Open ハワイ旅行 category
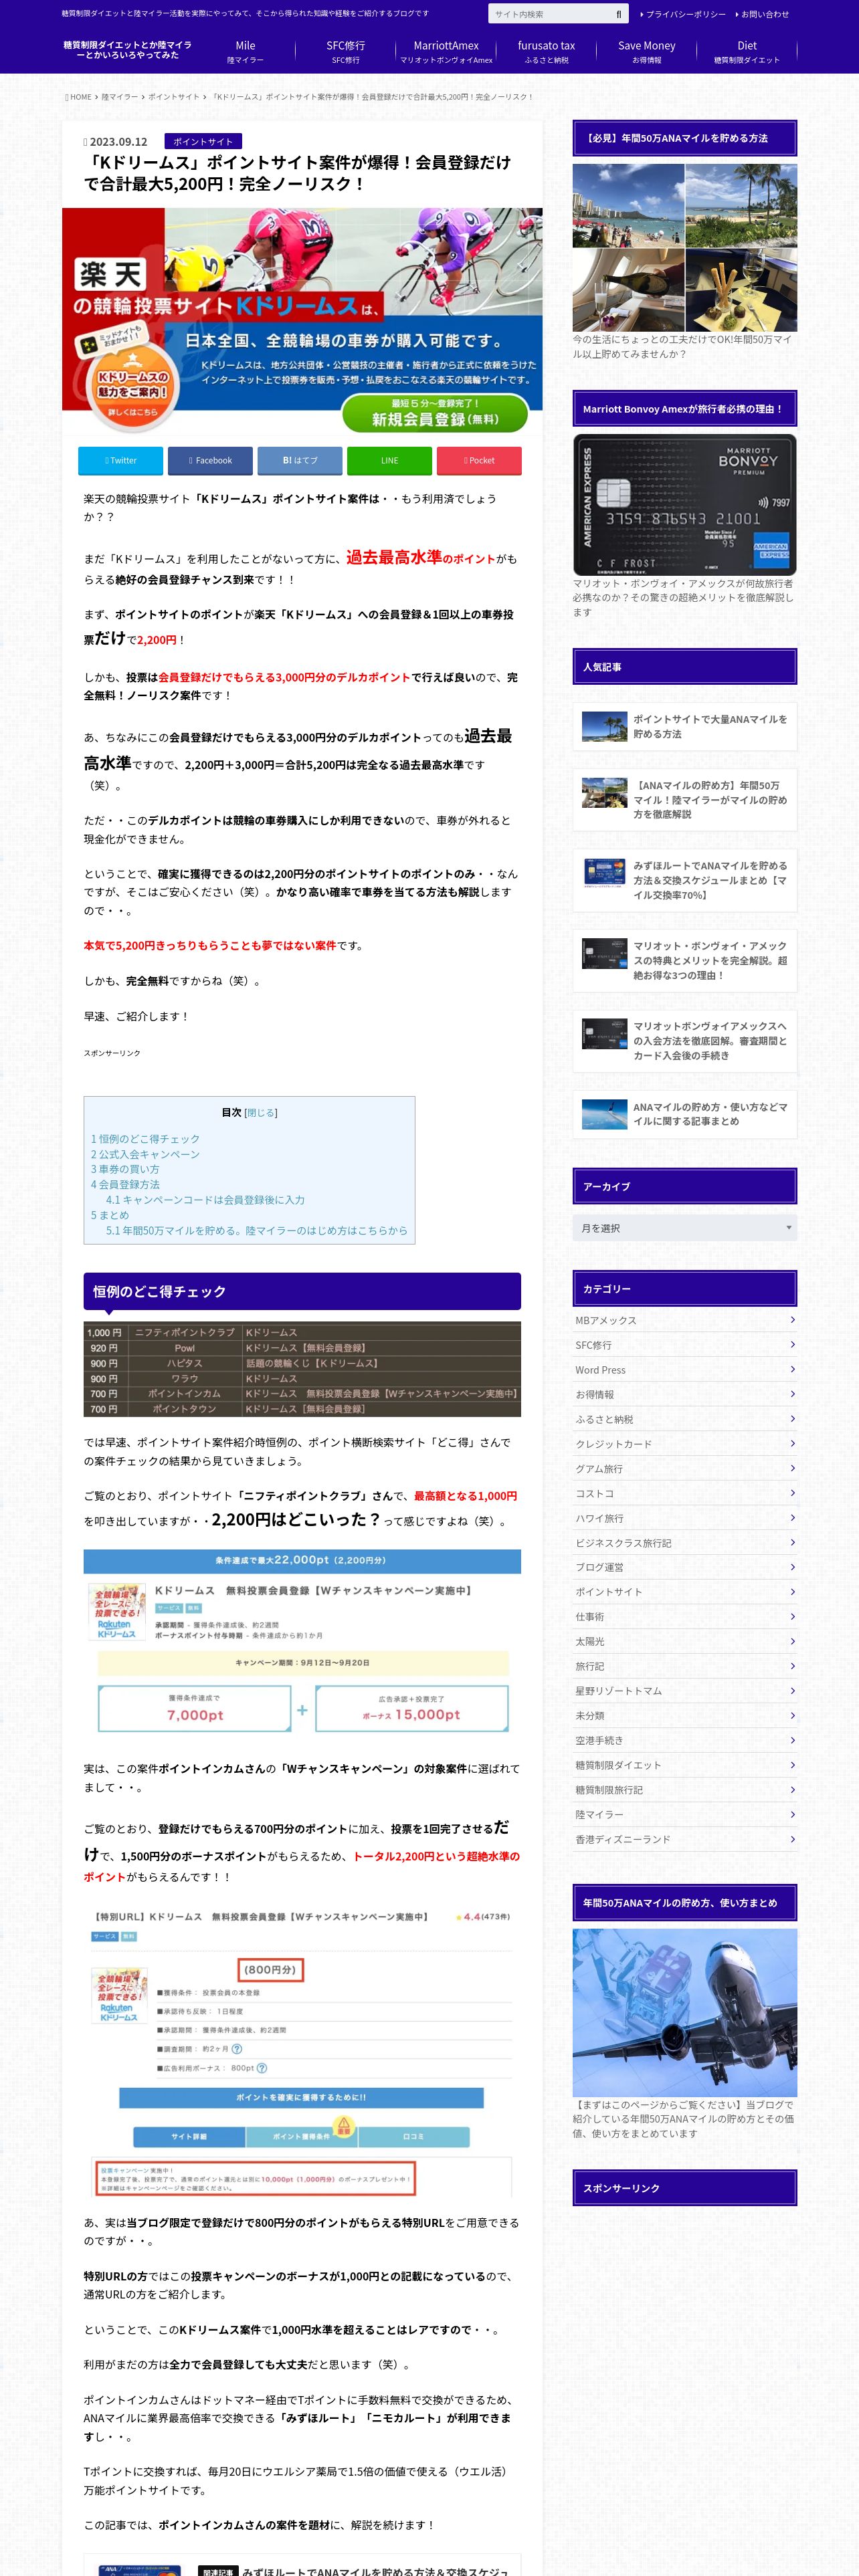 (x=684, y=1518)
